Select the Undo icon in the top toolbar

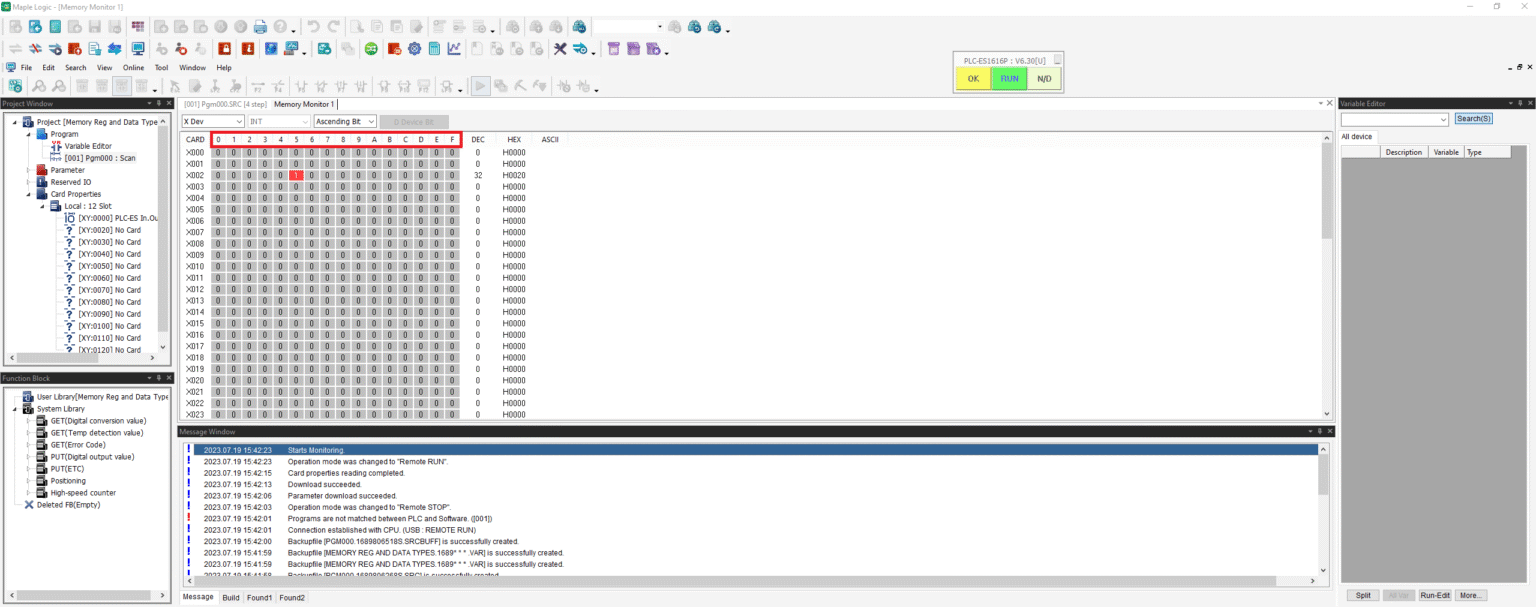(315, 27)
